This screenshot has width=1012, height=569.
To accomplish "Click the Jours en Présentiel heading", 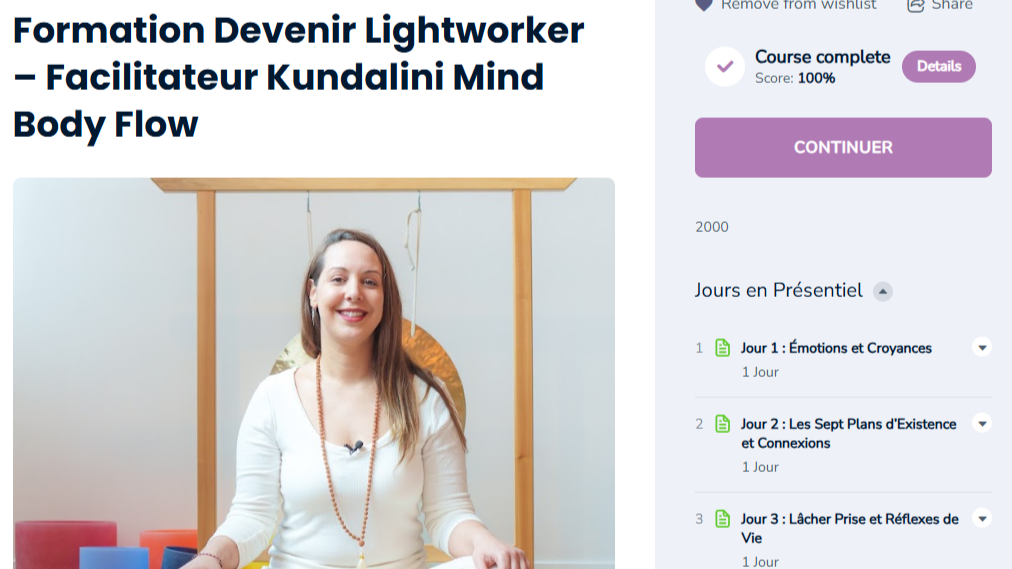I will point(778,290).
